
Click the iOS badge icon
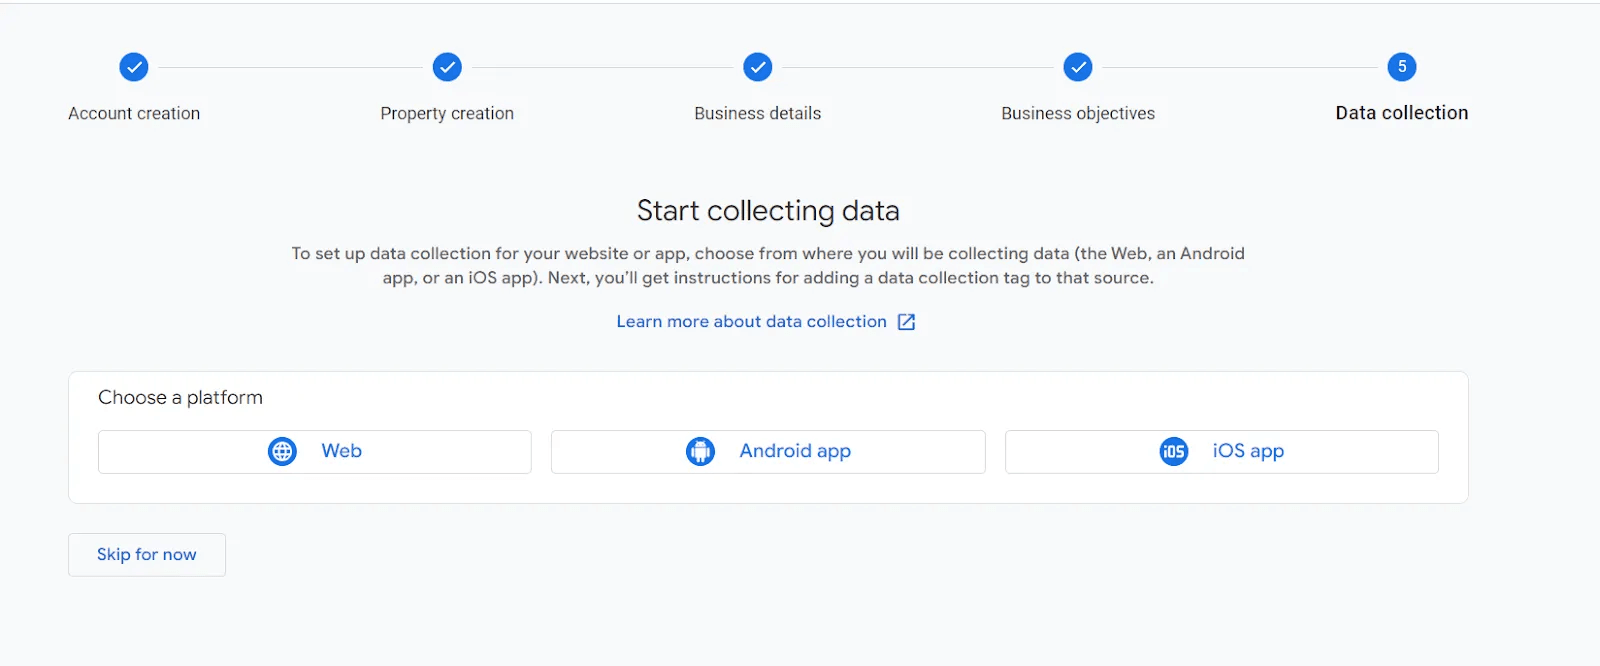tap(1174, 451)
